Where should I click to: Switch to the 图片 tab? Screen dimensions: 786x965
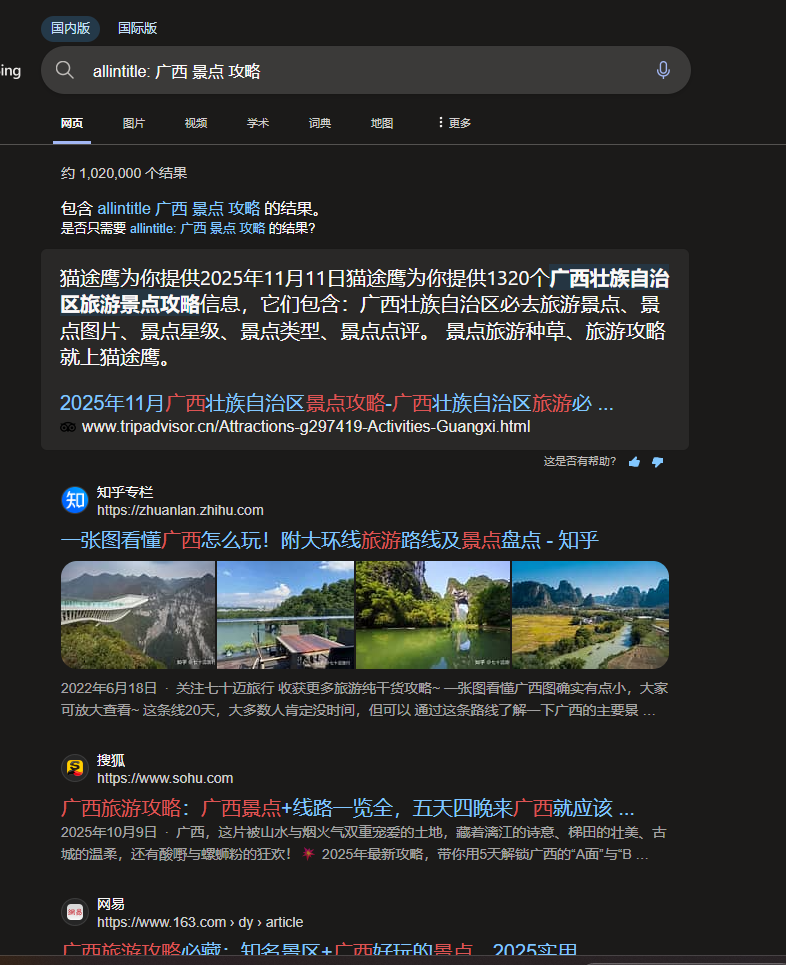click(134, 123)
